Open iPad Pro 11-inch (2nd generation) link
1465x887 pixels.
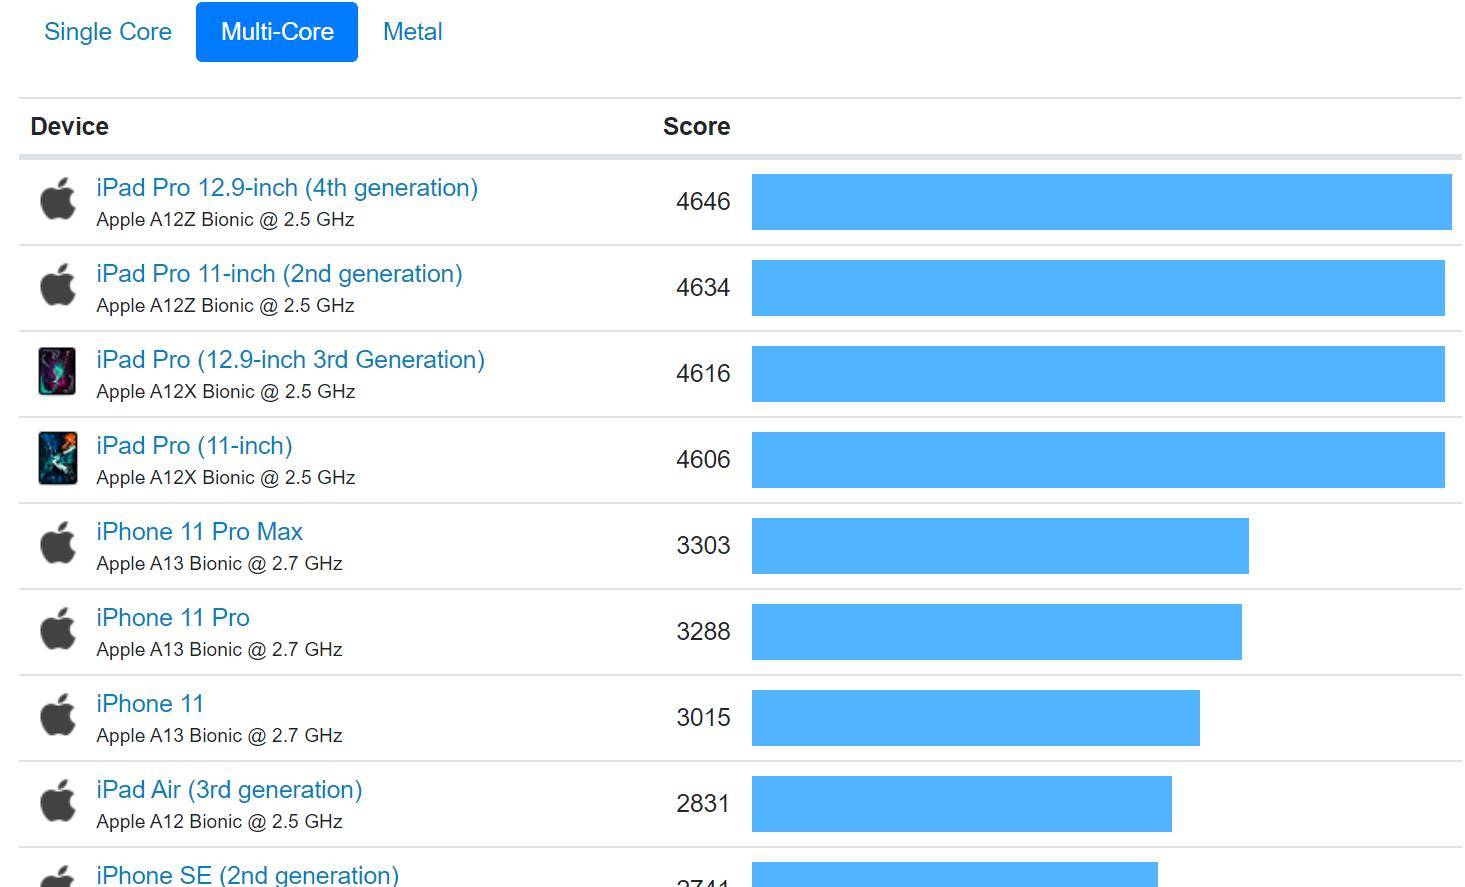[x=279, y=274]
